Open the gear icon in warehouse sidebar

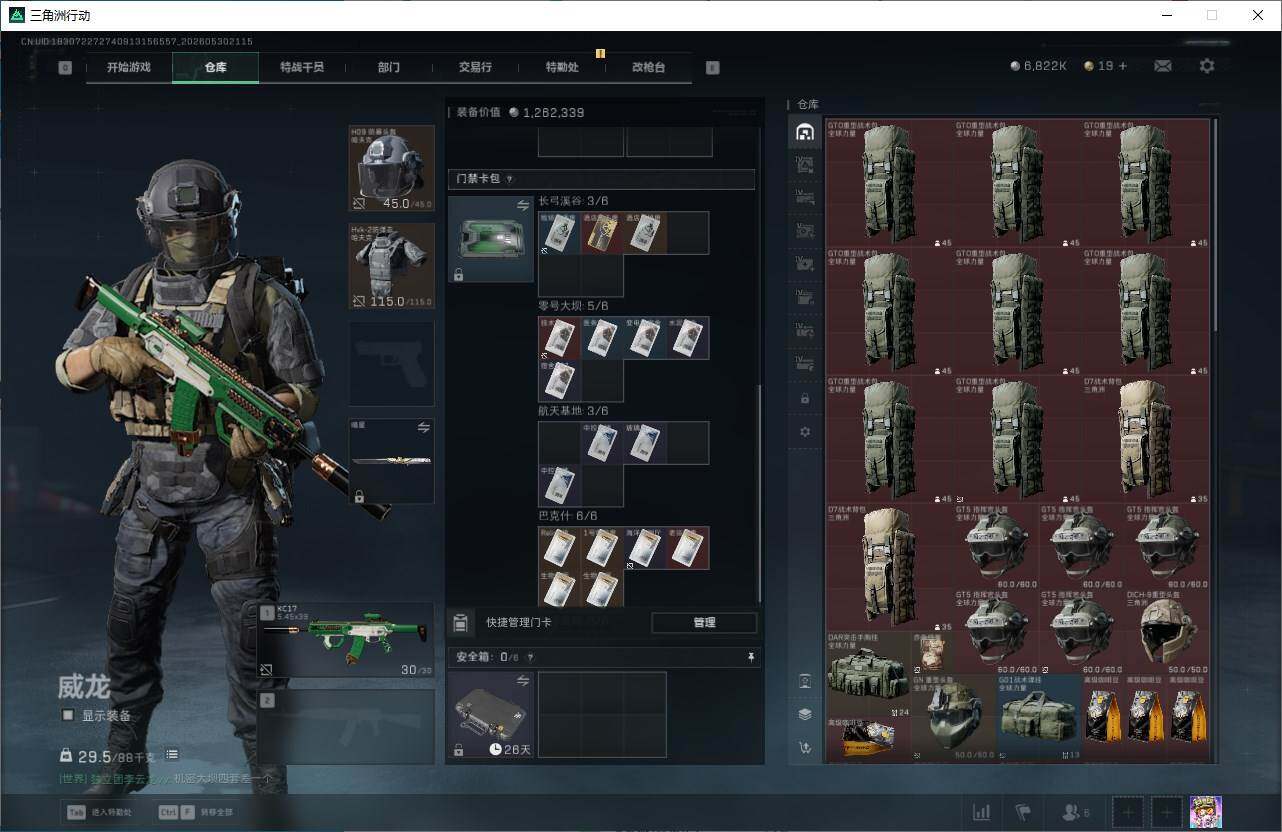pyautogui.click(x=805, y=432)
